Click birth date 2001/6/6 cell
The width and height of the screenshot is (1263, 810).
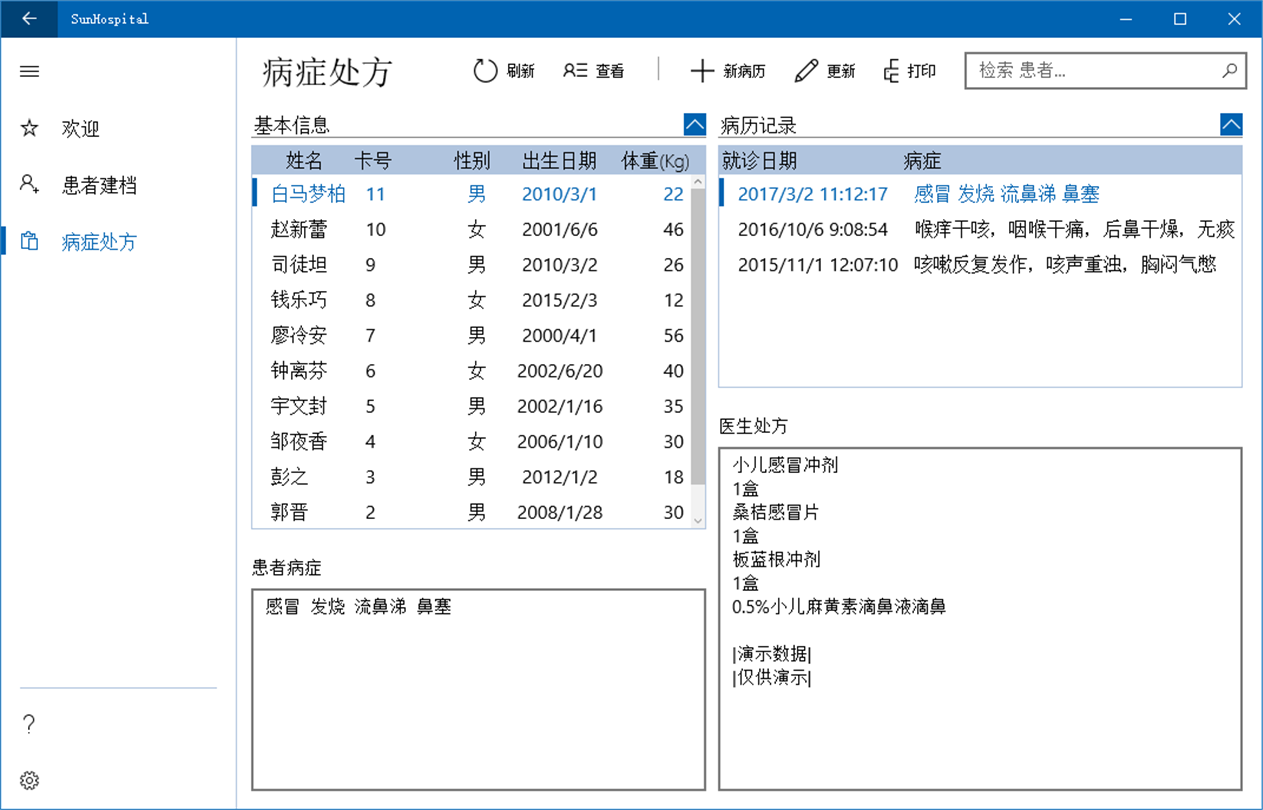(559, 230)
